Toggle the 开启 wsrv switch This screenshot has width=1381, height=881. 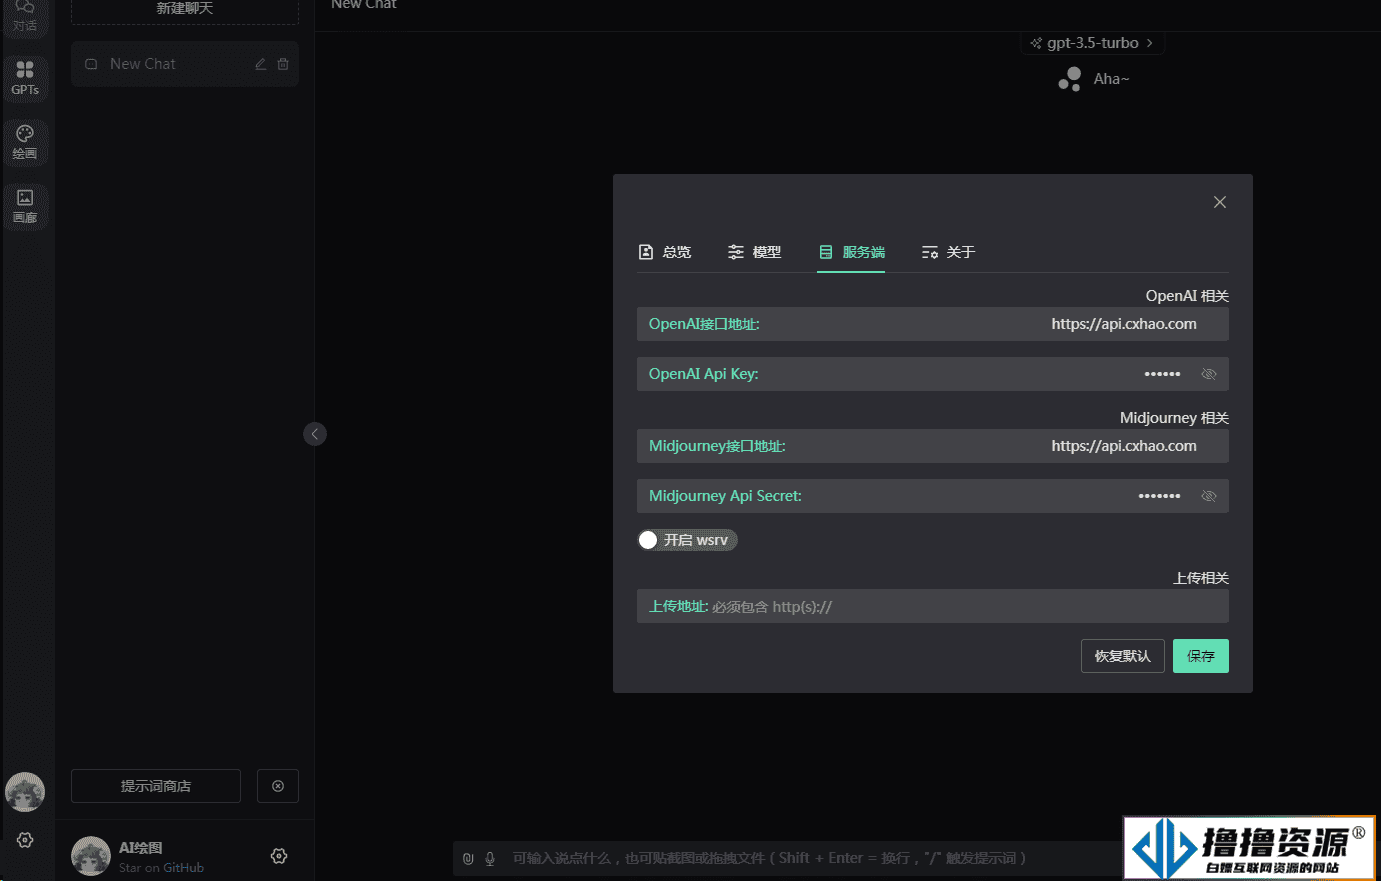(x=687, y=540)
